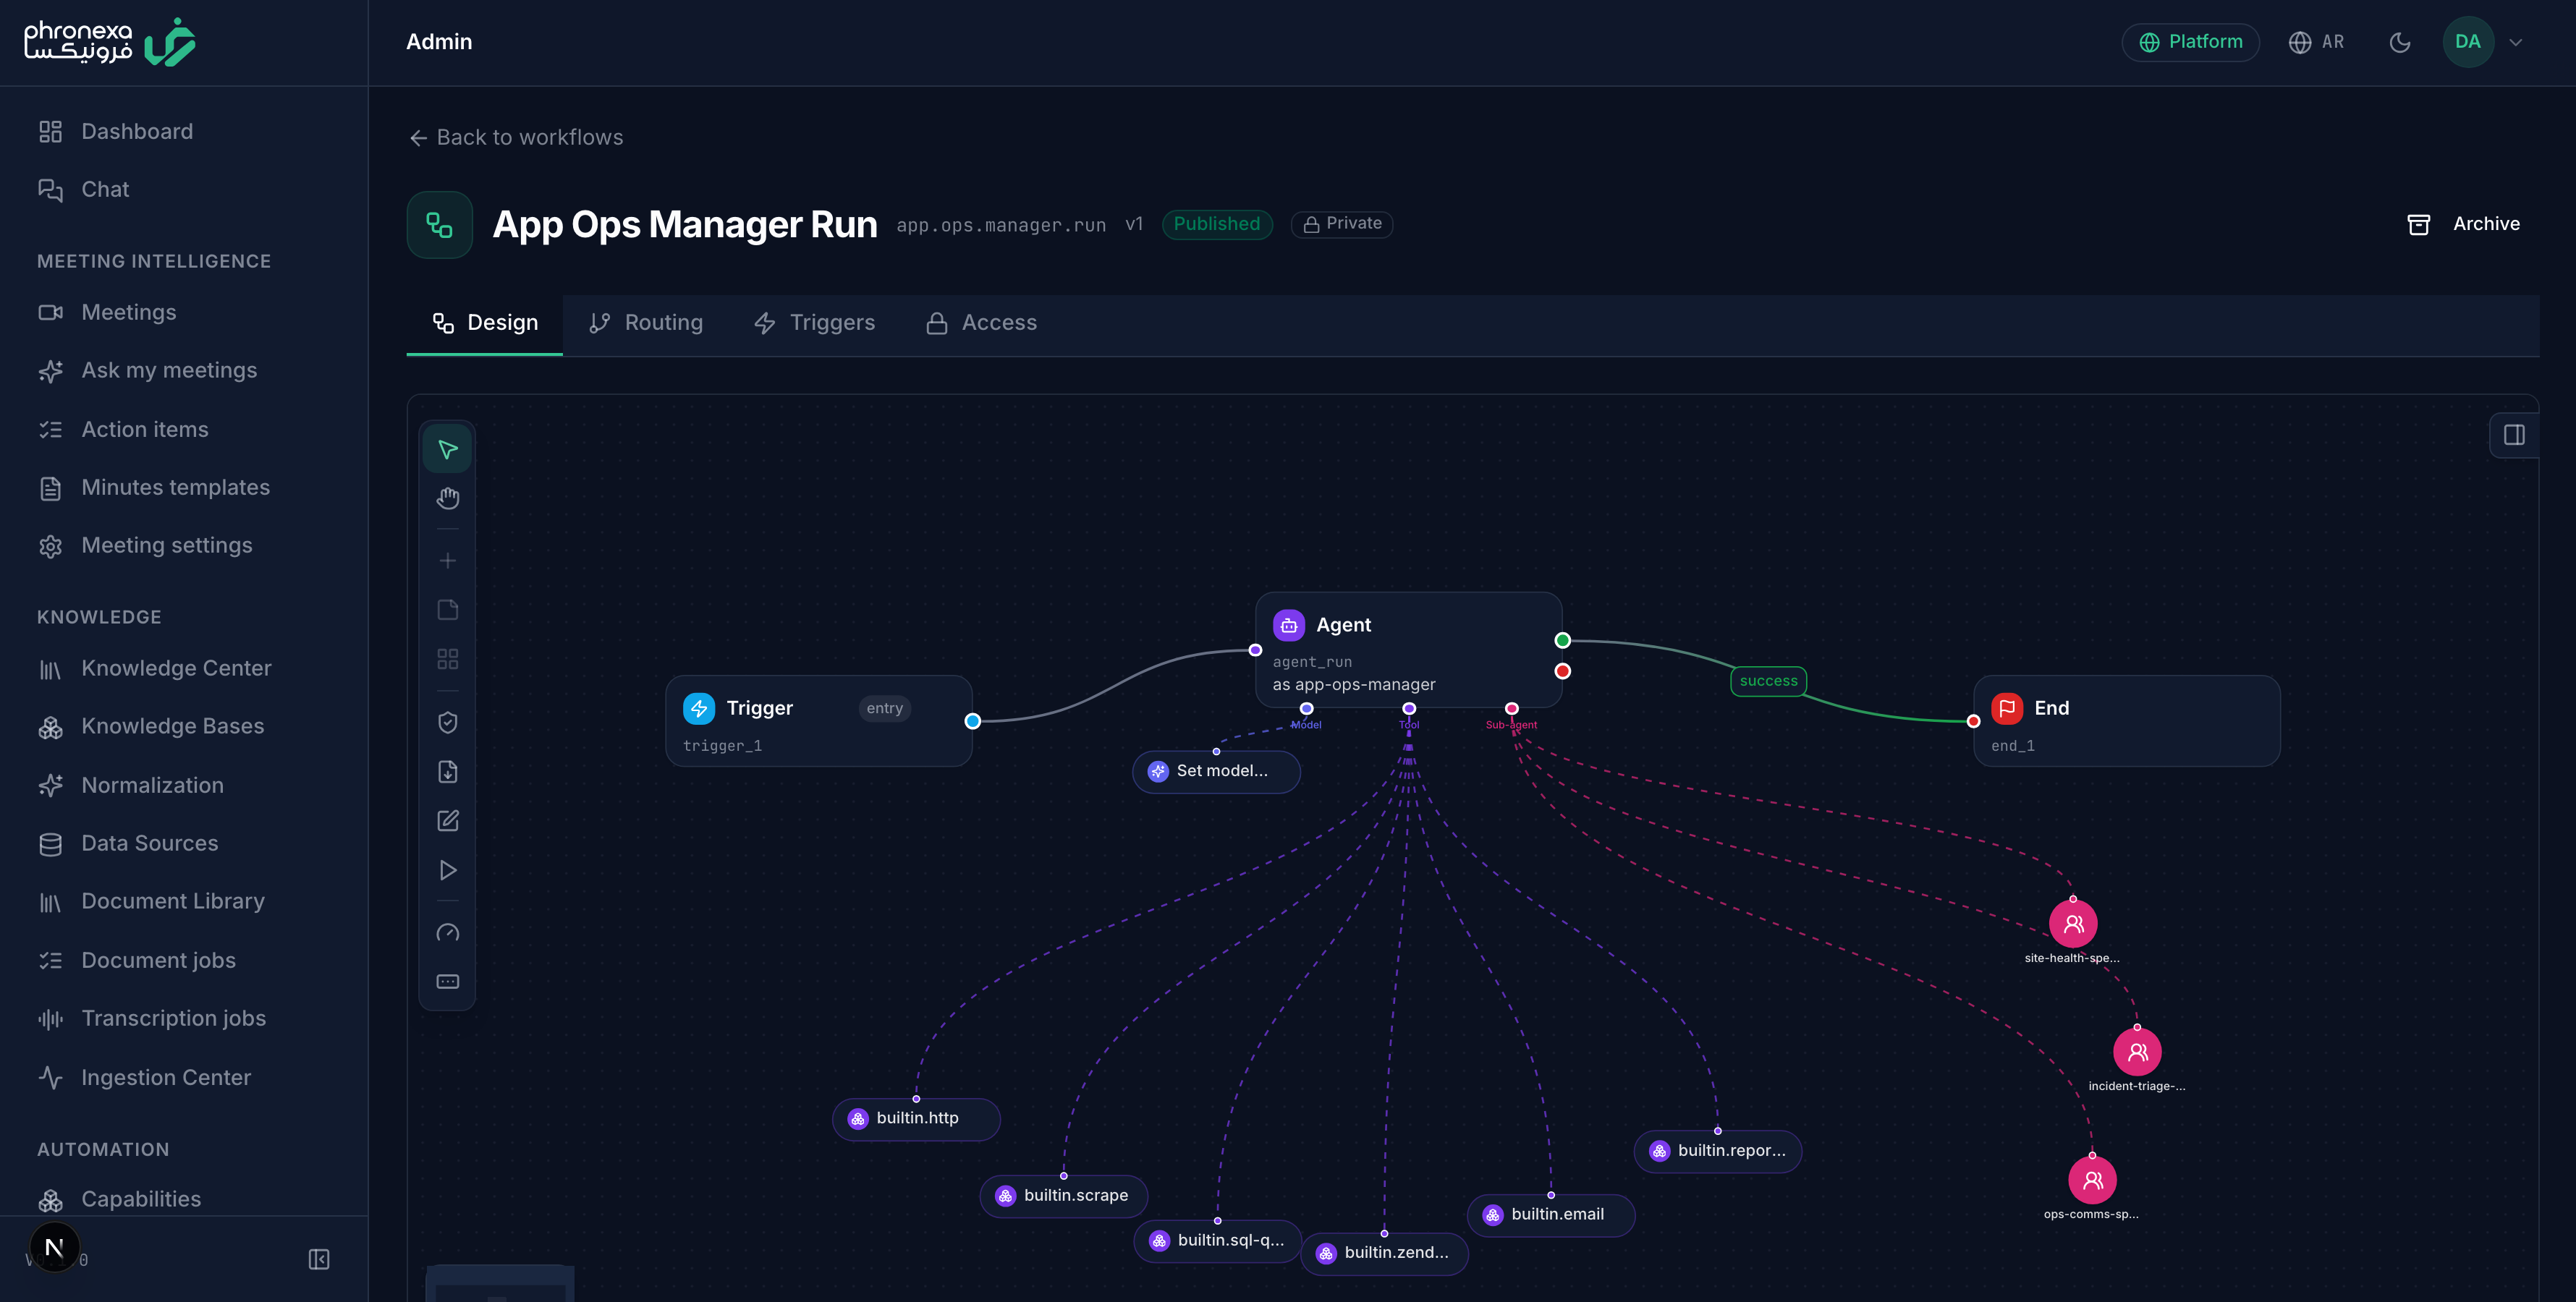Image resolution: width=2576 pixels, height=1302 pixels.
Task: Open Ask my meetings sidebar item
Action: pos(184,370)
